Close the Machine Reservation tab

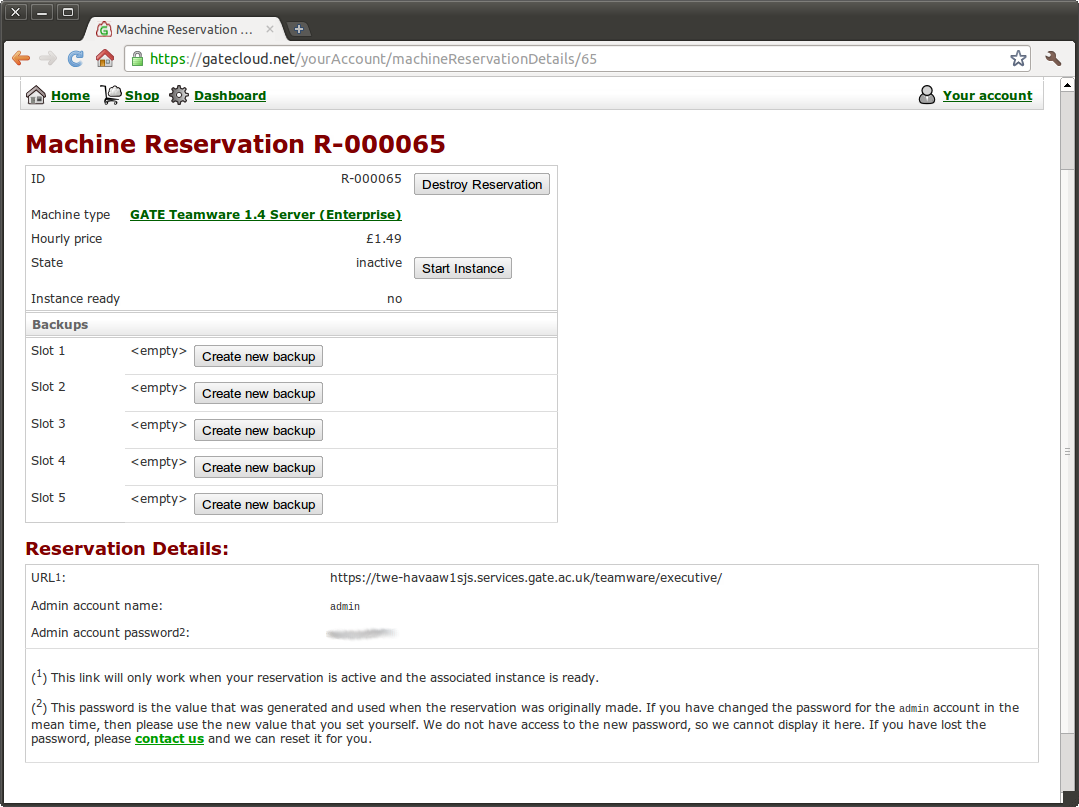[270, 29]
